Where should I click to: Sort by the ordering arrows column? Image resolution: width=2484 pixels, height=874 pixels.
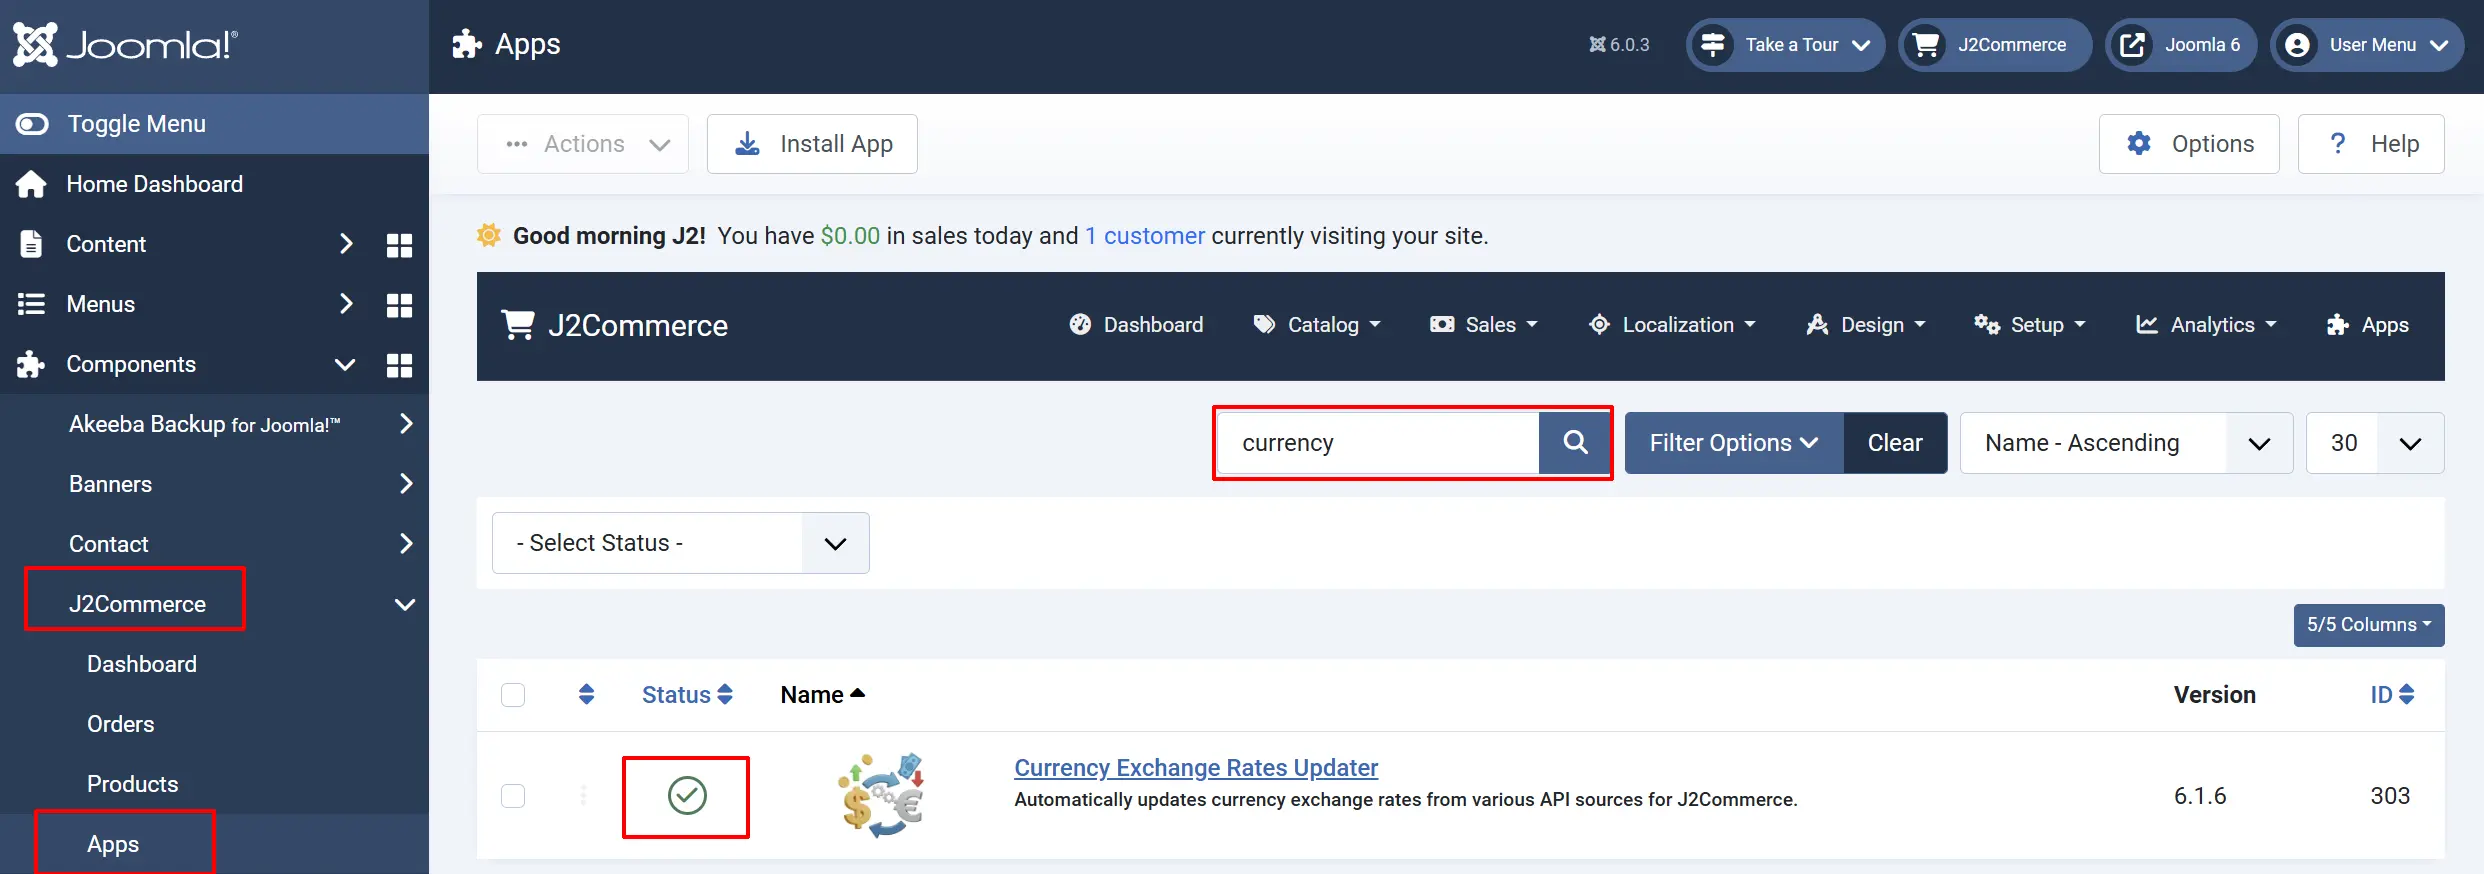pyautogui.click(x=586, y=694)
